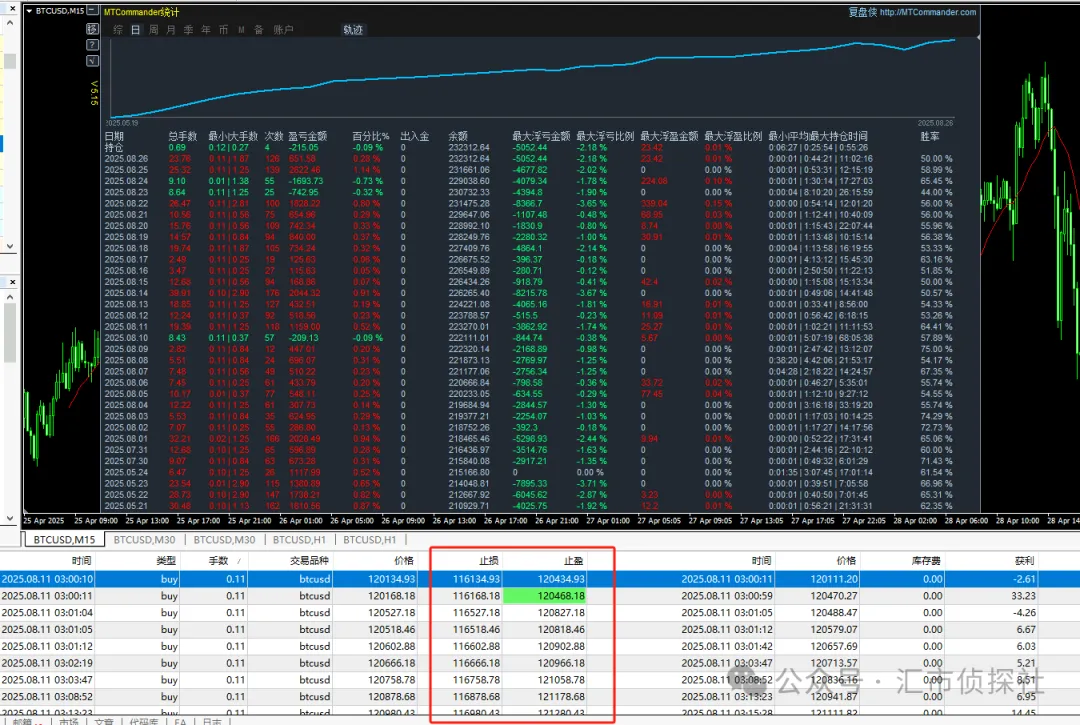Viewport: 1080px width, 725px height.
Task: Click the 持仓 open positions row
Action: tap(116, 147)
